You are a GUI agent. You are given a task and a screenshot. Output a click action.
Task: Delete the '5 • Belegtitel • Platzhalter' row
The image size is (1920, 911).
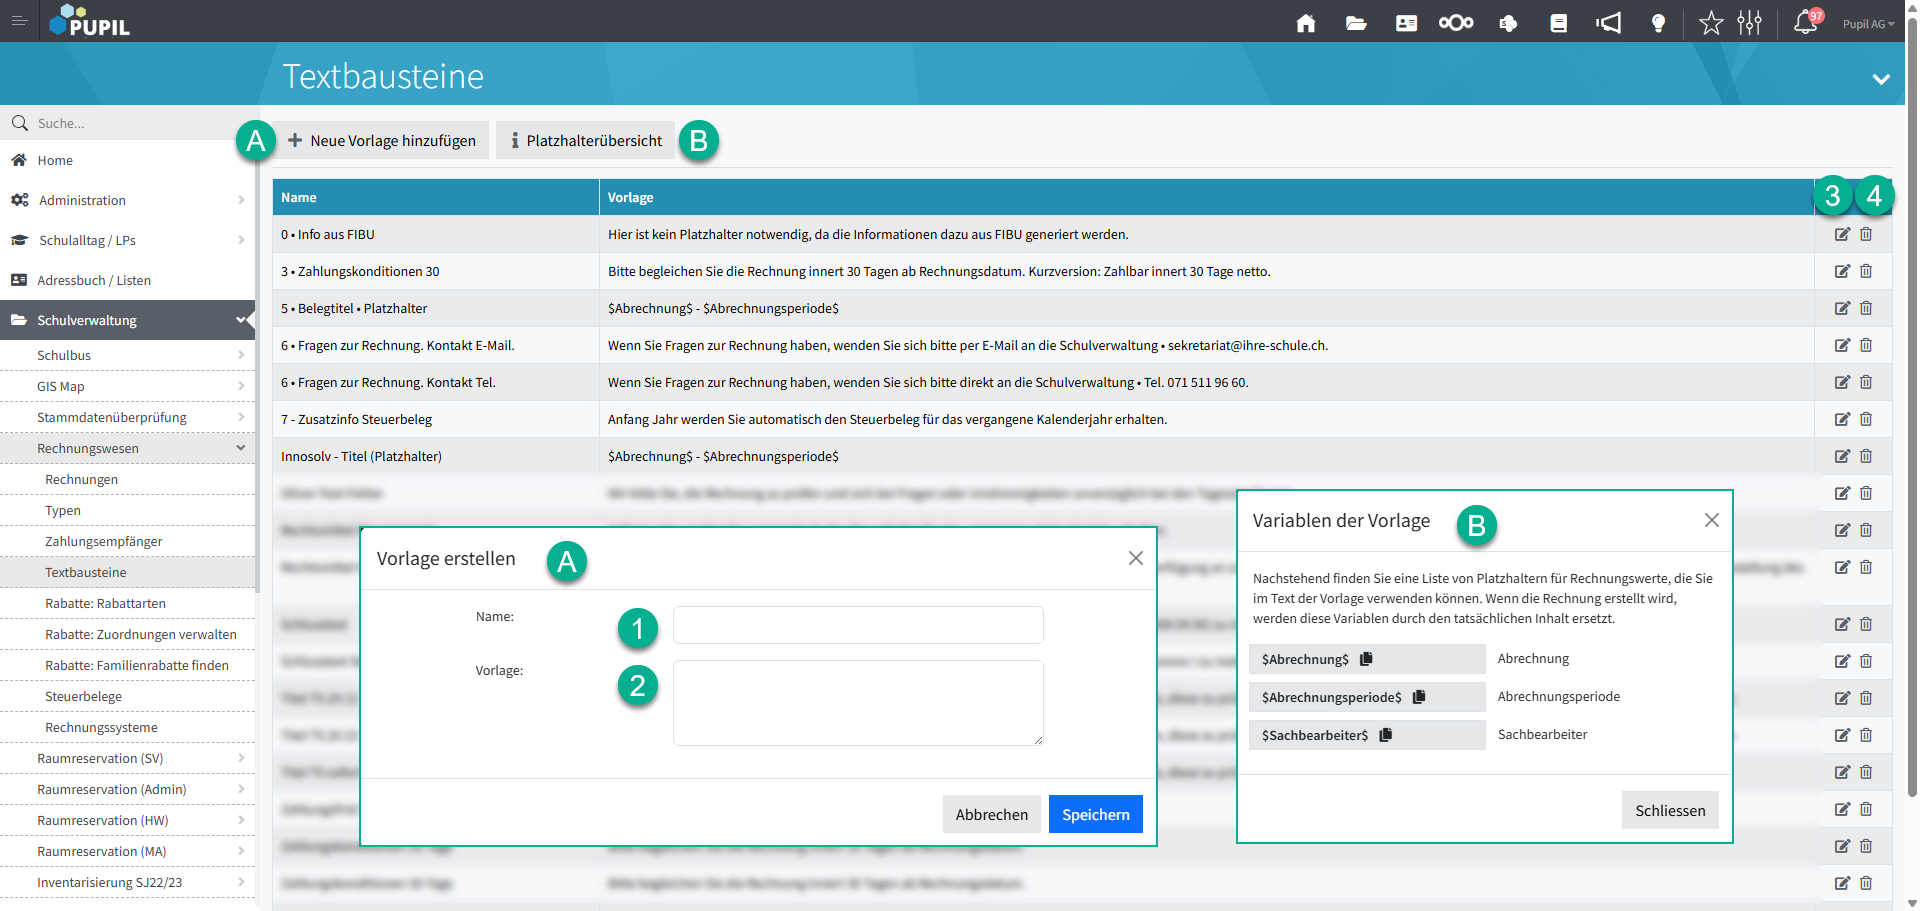(1866, 308)
